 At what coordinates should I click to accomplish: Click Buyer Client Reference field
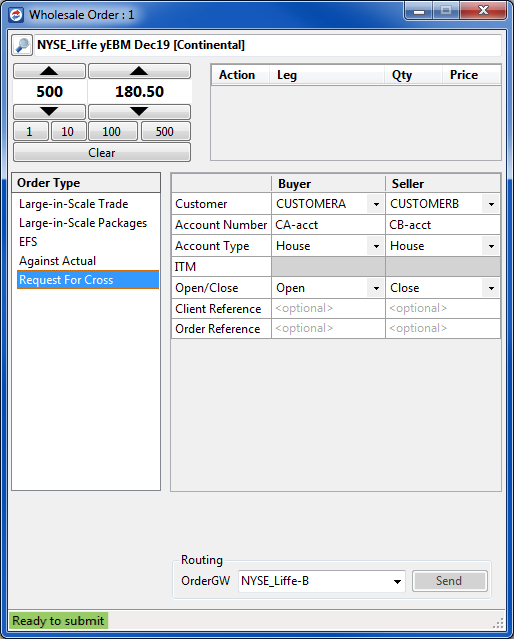tap(328, 308)
